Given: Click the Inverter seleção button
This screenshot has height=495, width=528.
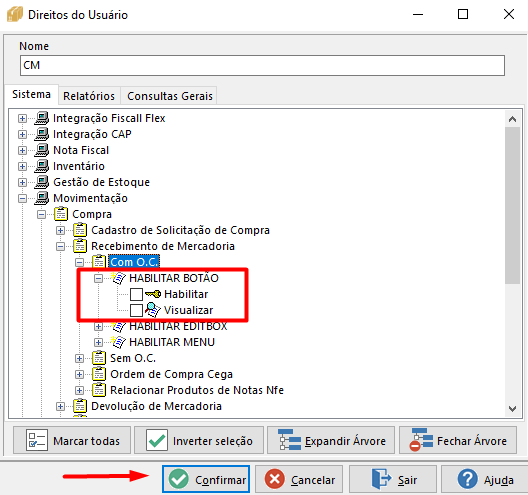Looking at the screenshot, I should tap(199, 440).
